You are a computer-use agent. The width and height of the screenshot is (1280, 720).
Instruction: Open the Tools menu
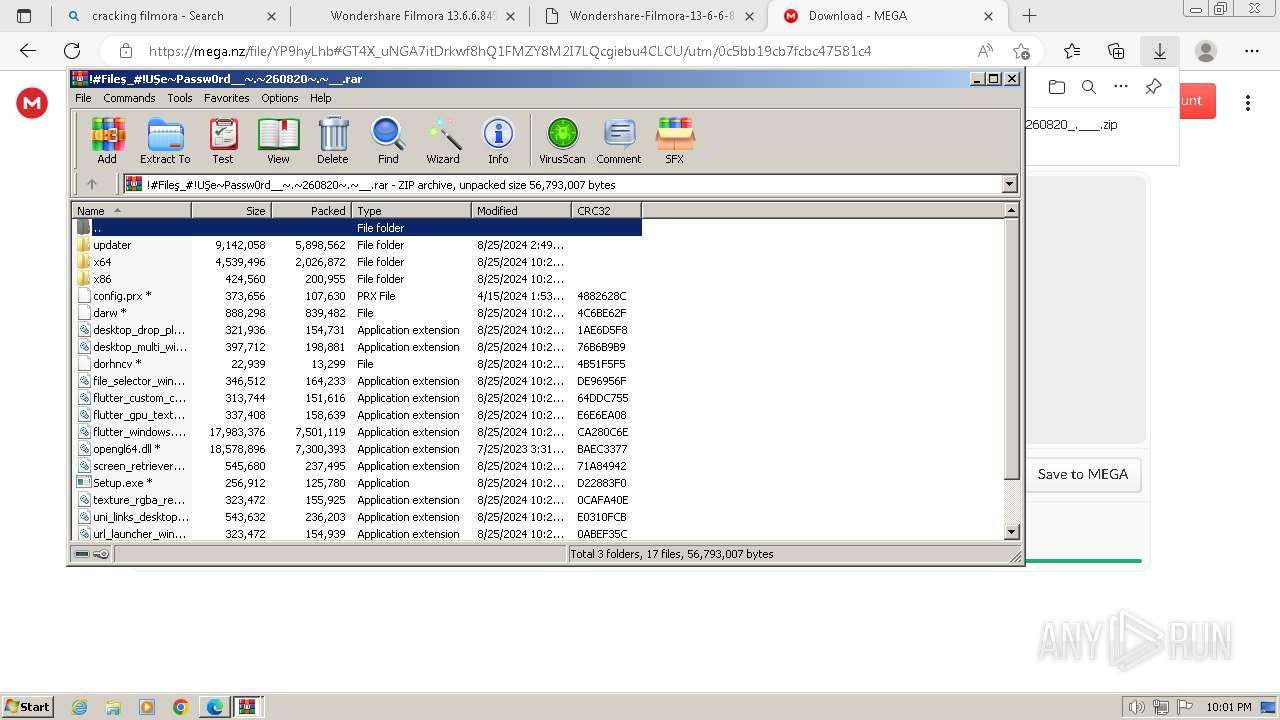click(x=180, y=98)
